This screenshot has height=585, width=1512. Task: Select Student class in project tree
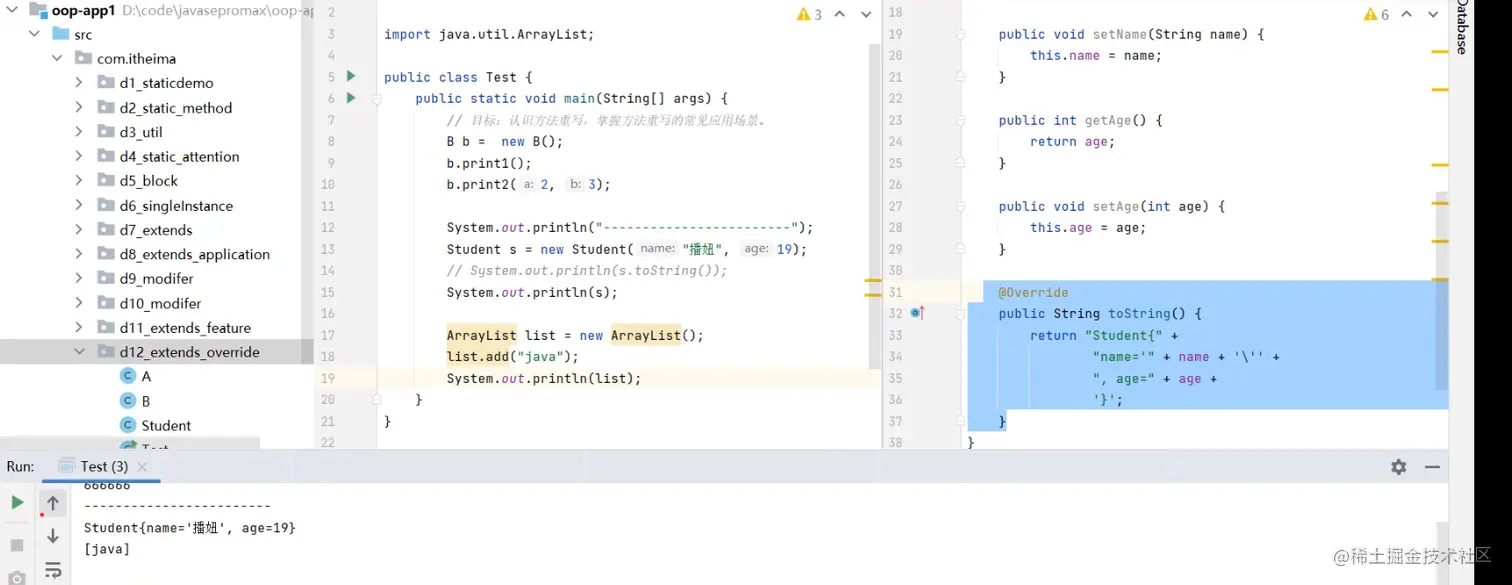click(166, 425)
